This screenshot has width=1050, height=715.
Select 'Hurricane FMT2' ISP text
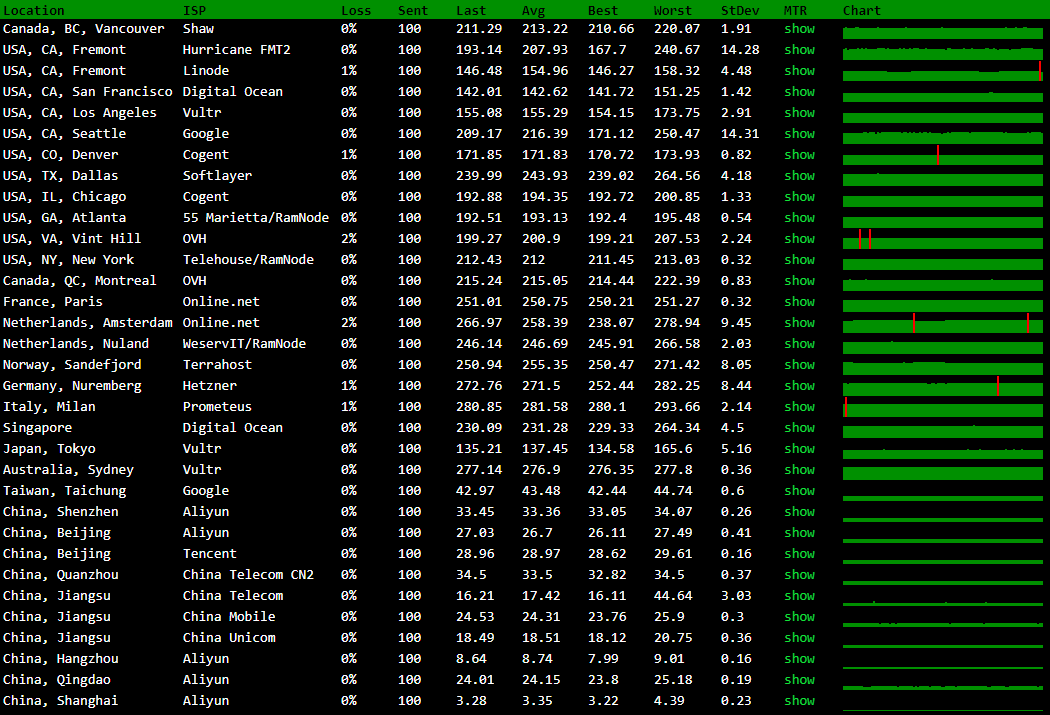click(236, 50)
